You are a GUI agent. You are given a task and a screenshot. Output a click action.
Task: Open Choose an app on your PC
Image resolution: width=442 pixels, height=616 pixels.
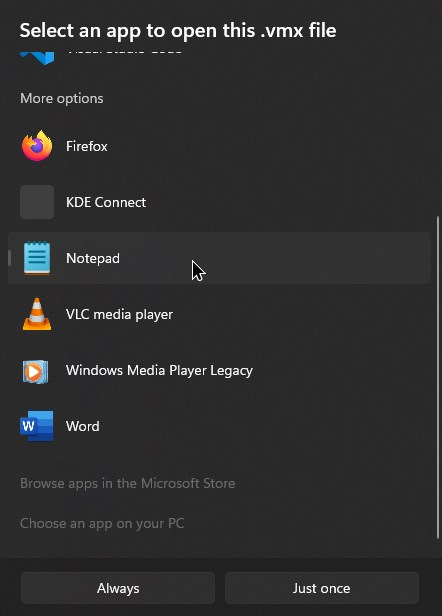(x=102, y=523)
